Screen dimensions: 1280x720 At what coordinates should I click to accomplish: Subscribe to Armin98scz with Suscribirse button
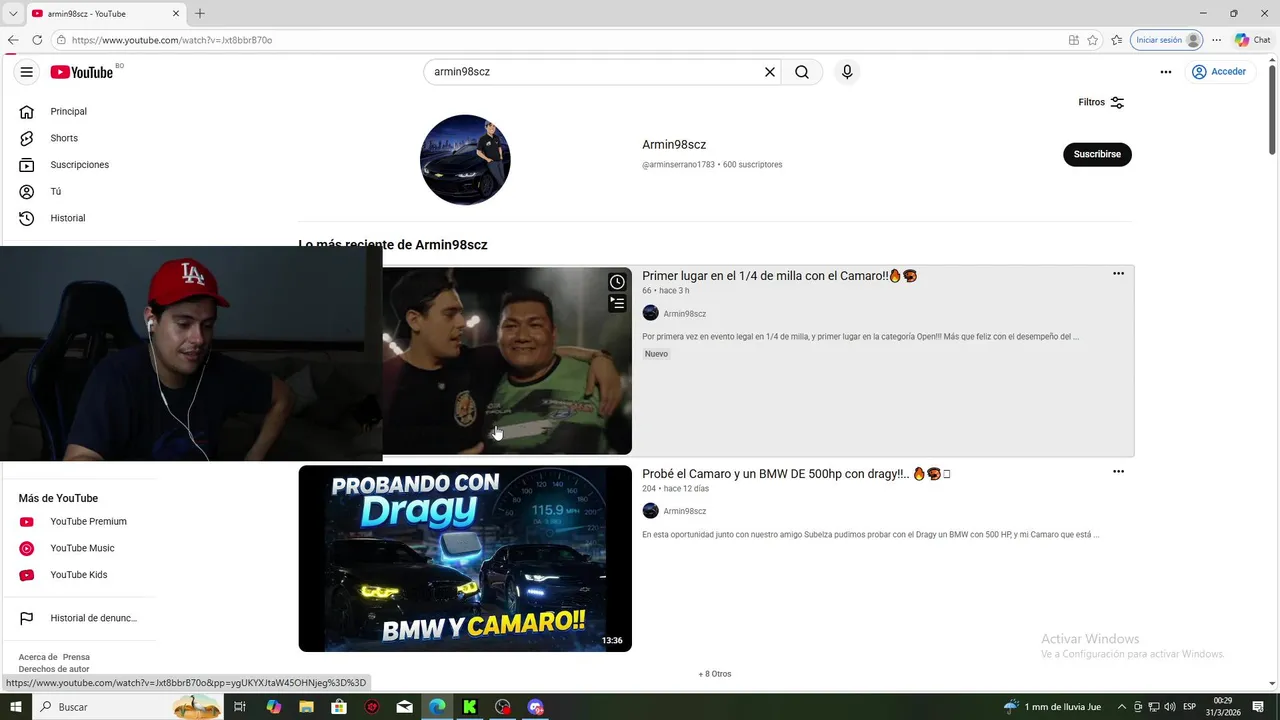(1097, 154)
